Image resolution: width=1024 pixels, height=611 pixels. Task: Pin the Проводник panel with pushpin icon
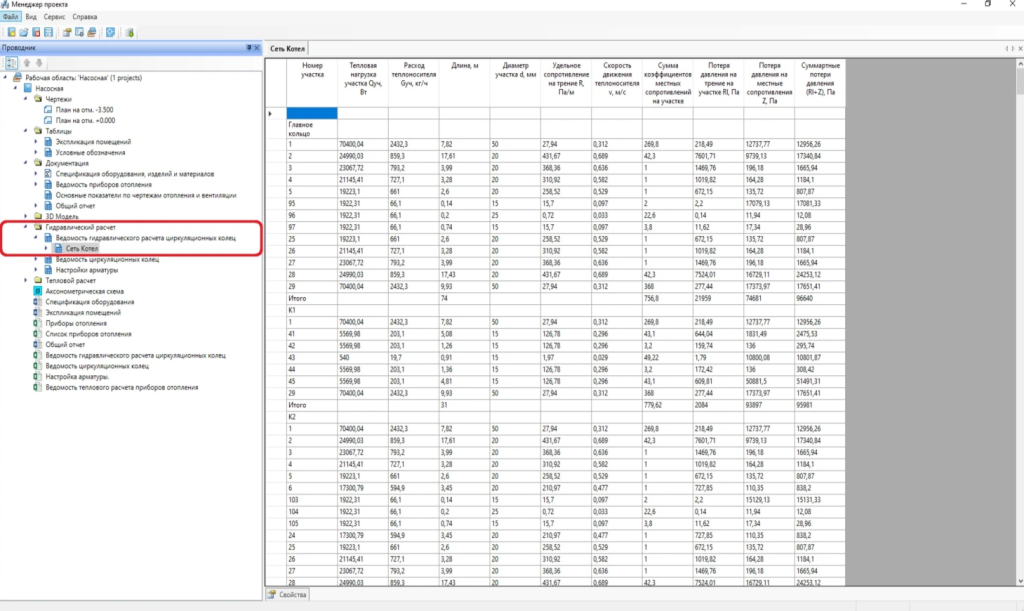tap(248, 48)
